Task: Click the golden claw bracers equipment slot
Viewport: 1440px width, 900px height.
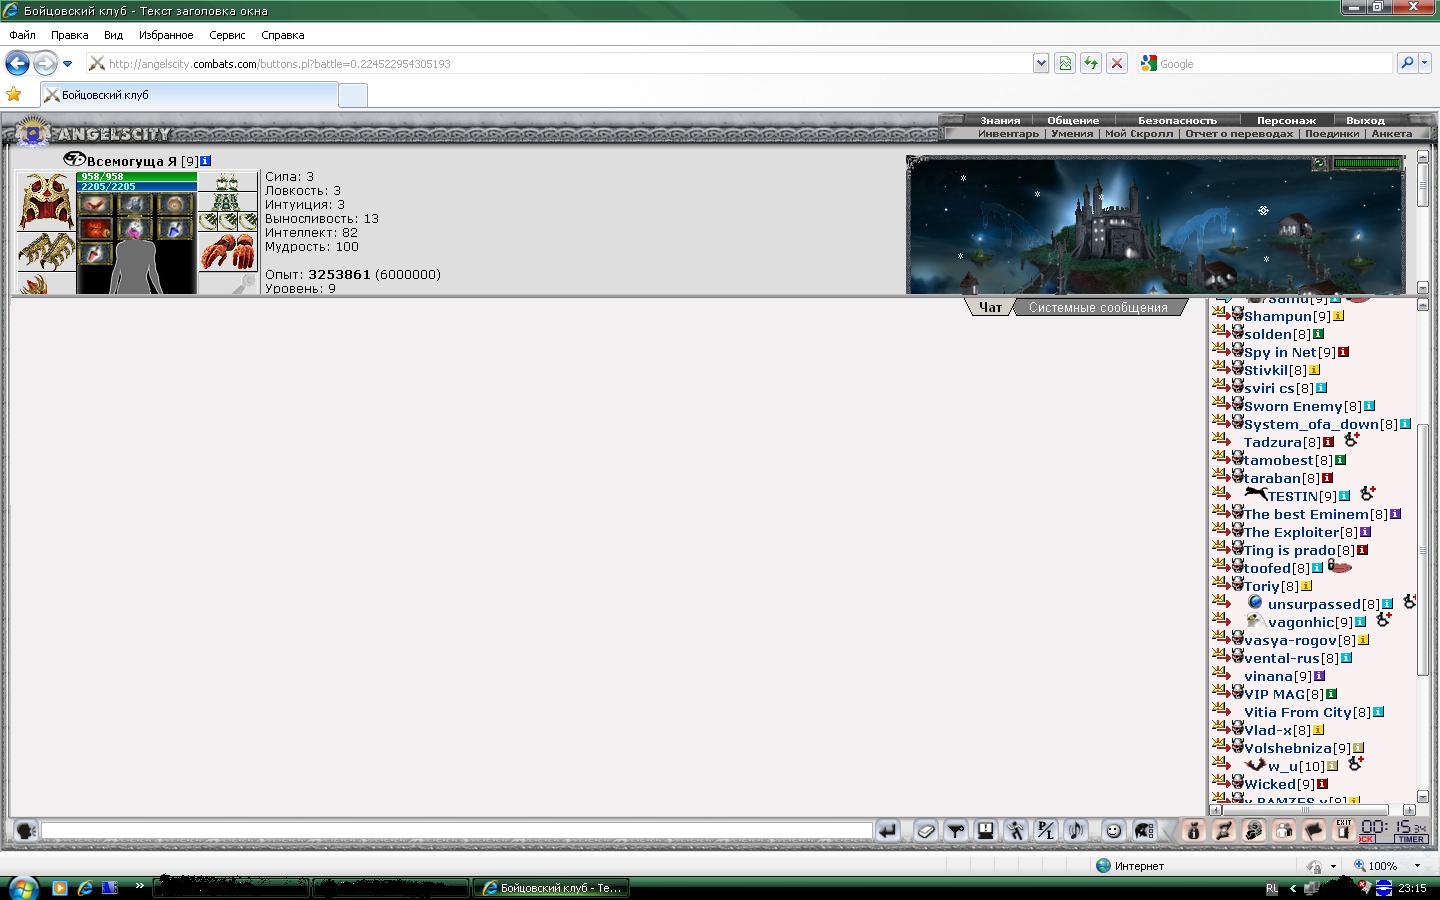Action: pos(45,251)
